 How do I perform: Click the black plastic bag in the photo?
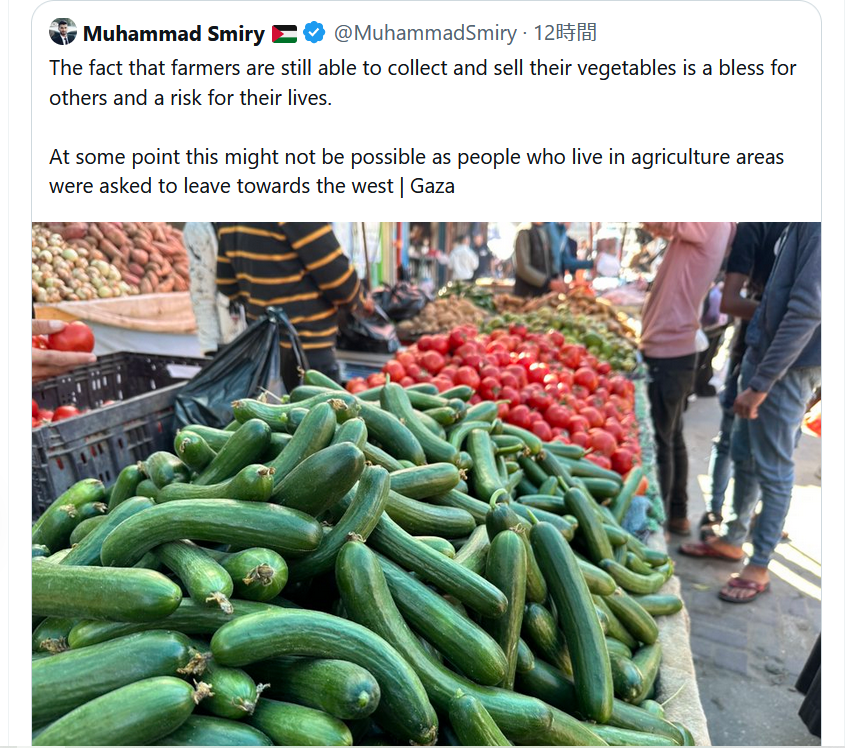[235, 370]
